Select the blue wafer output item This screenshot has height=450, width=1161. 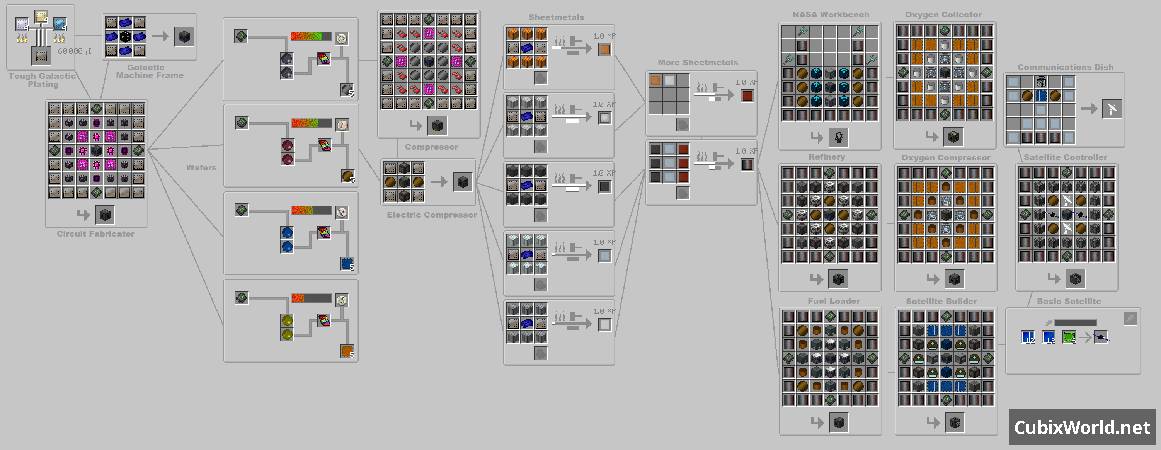click(x=348, y=263)
